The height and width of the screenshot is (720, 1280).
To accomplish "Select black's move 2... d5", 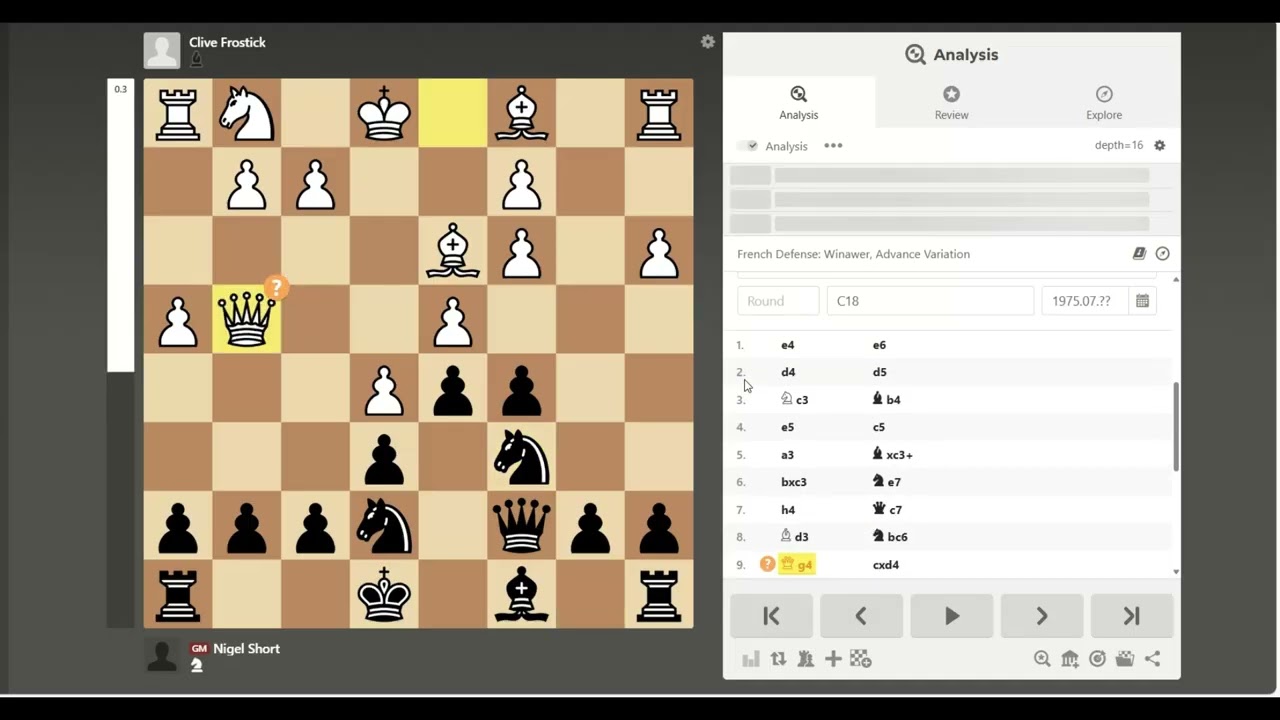I will click(879, 372).
